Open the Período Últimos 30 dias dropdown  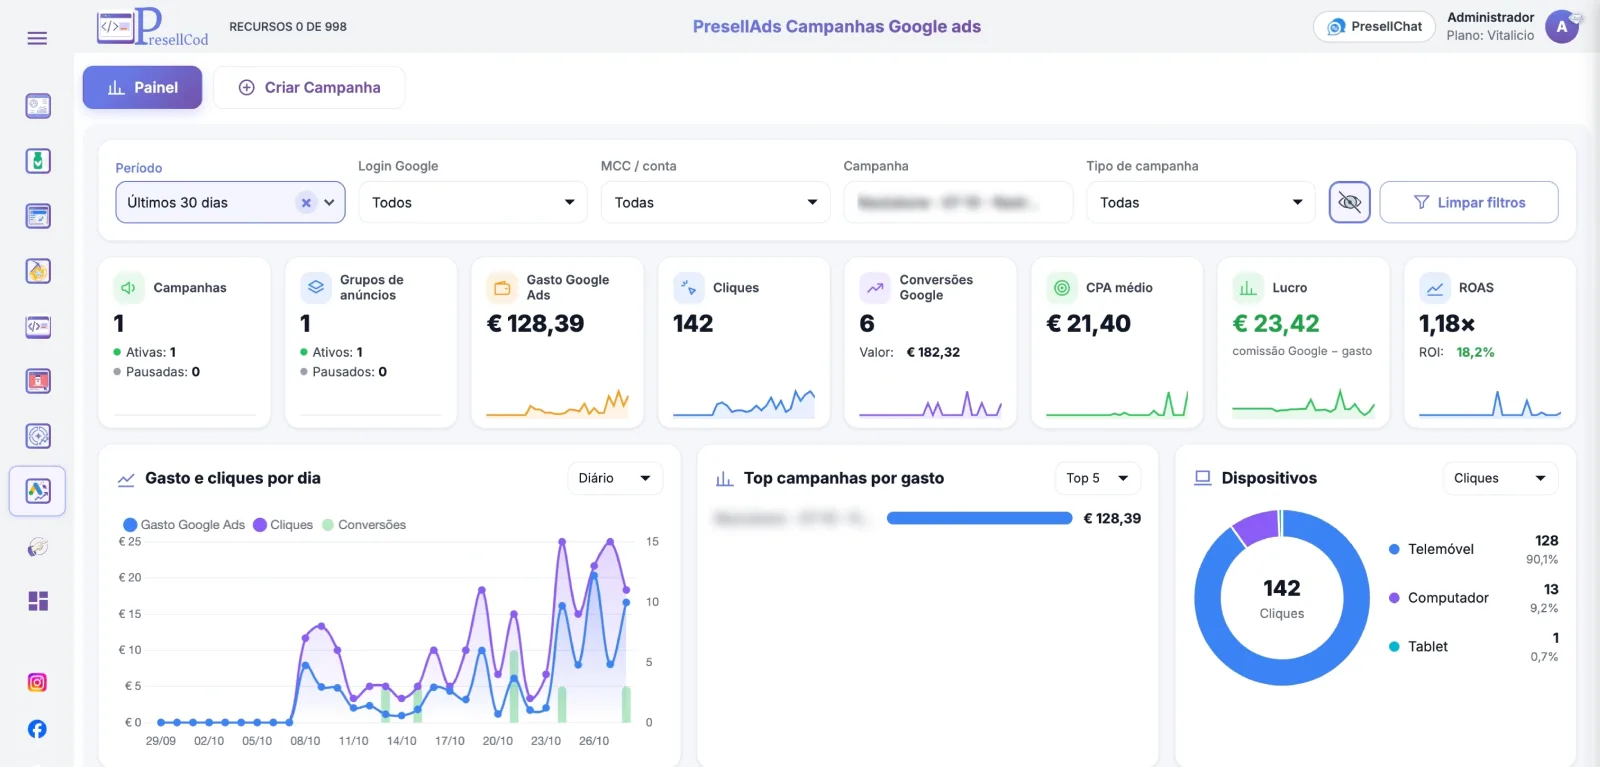pos(230,203)
